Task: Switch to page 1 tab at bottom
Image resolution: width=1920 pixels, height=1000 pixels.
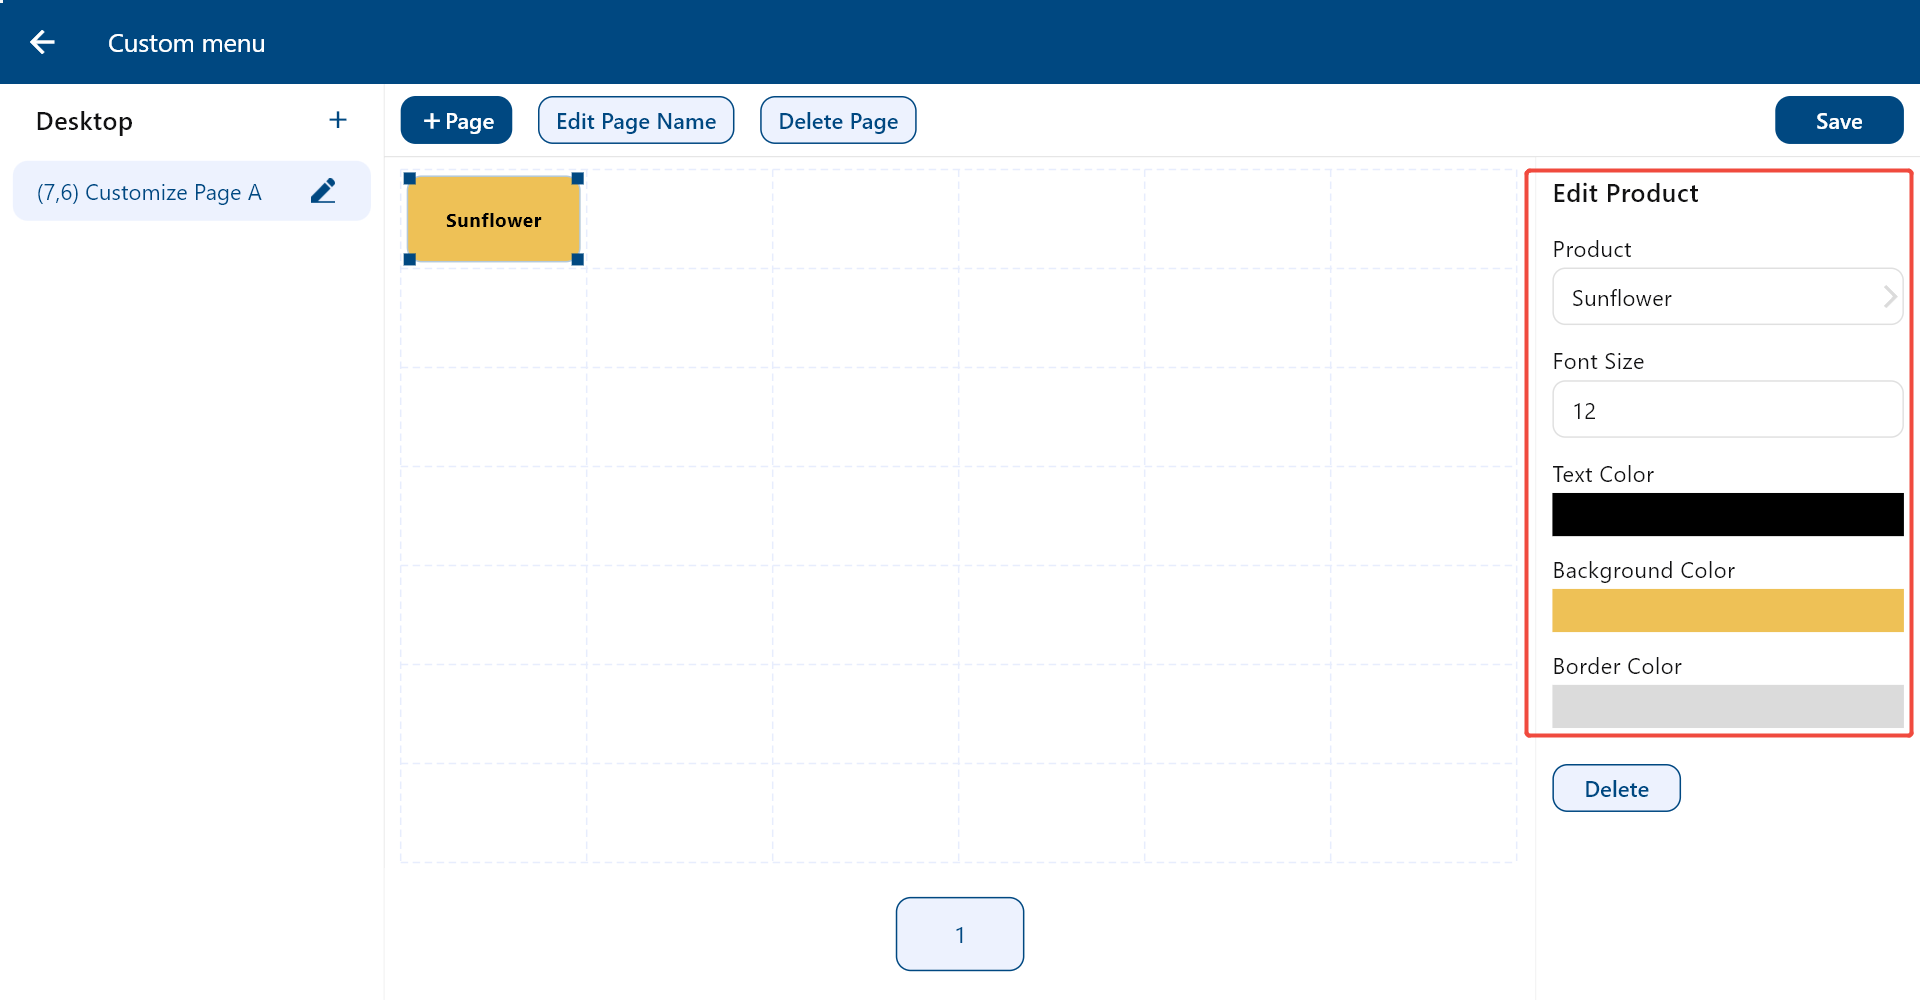Action: pyautogui.click(x=960, y=934)
